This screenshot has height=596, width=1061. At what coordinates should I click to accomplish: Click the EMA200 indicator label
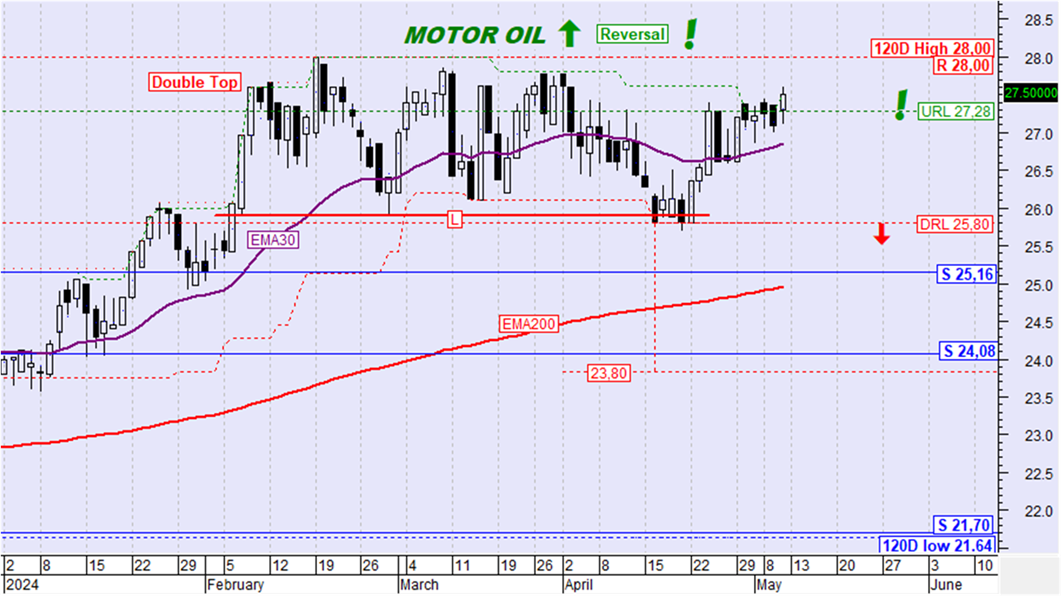(529, 325)
